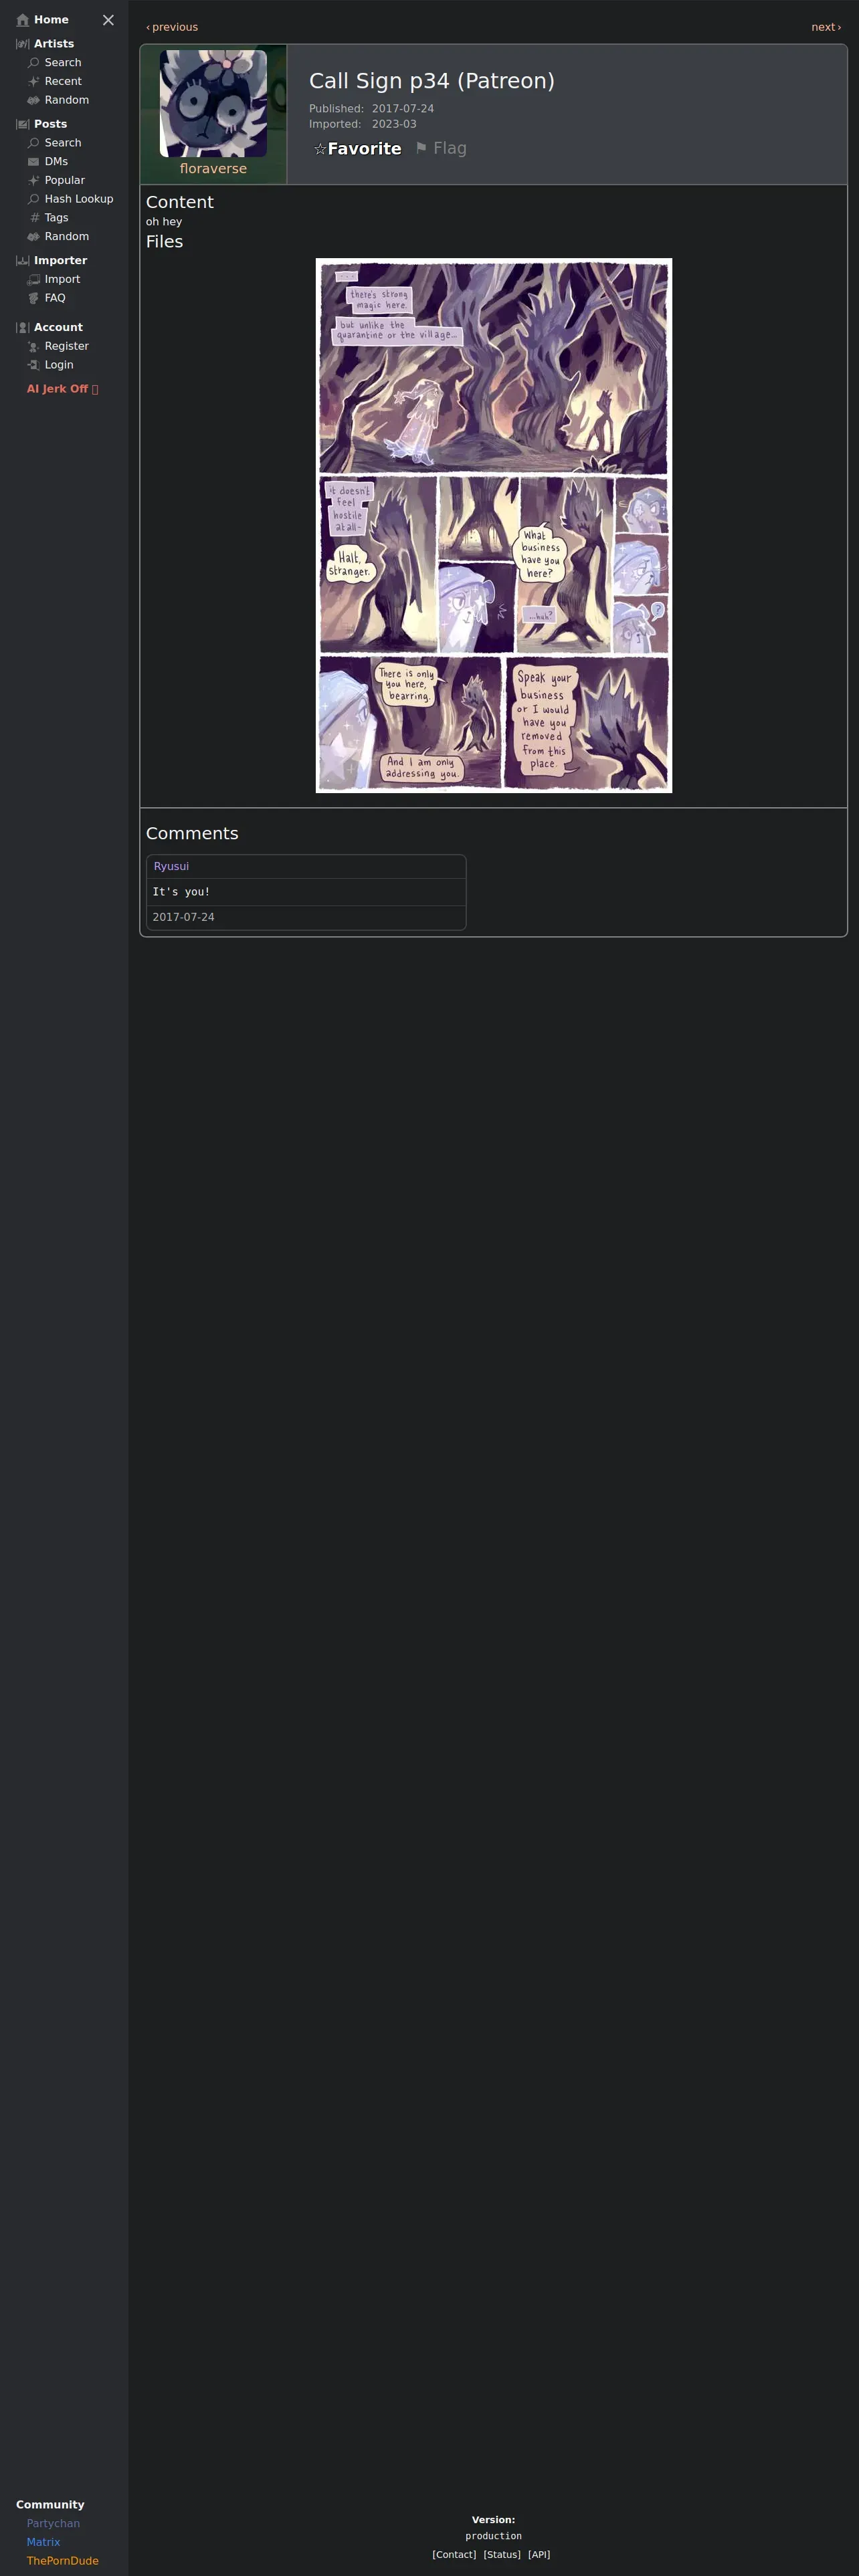Click the Login icon in the sidebar
The height and width of the screenshot is (2576, 859).
pos(34,365)
